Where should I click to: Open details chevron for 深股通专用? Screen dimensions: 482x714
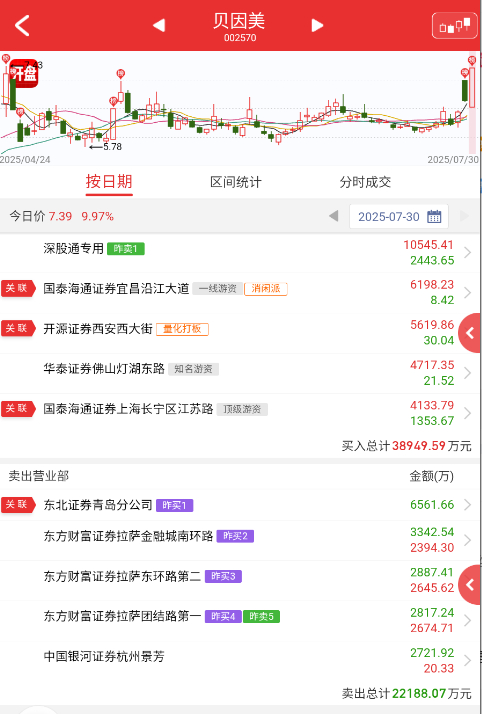click(467, 253)
